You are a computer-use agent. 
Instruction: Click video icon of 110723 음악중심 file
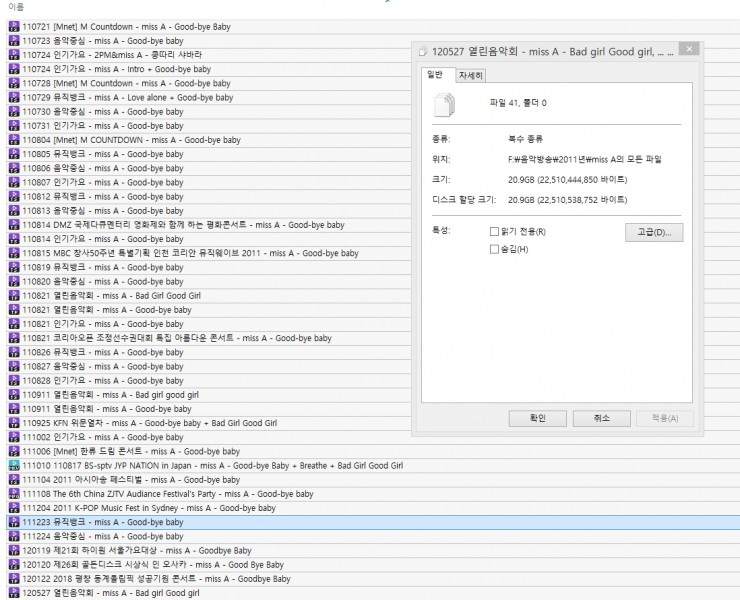coord(14,41)
